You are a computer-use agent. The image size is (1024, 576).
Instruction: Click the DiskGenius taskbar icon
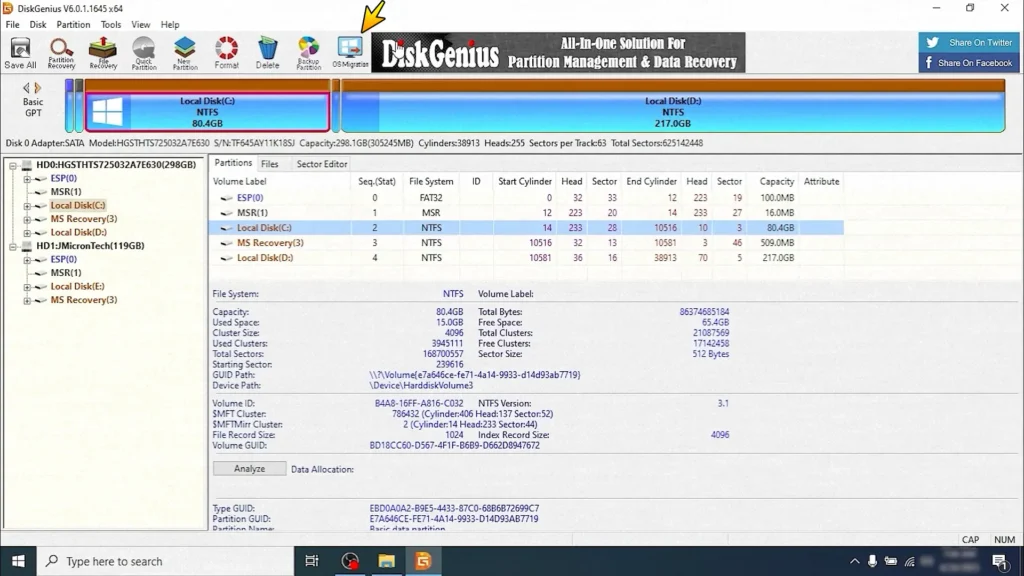(423, 561)
